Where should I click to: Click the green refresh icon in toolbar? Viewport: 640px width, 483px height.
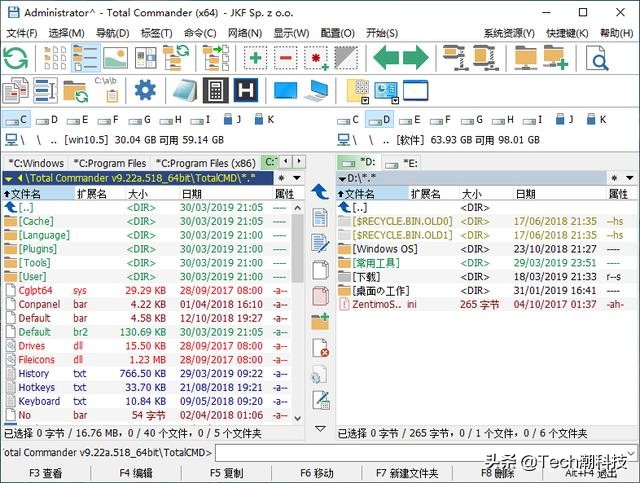tap(16, 58)
